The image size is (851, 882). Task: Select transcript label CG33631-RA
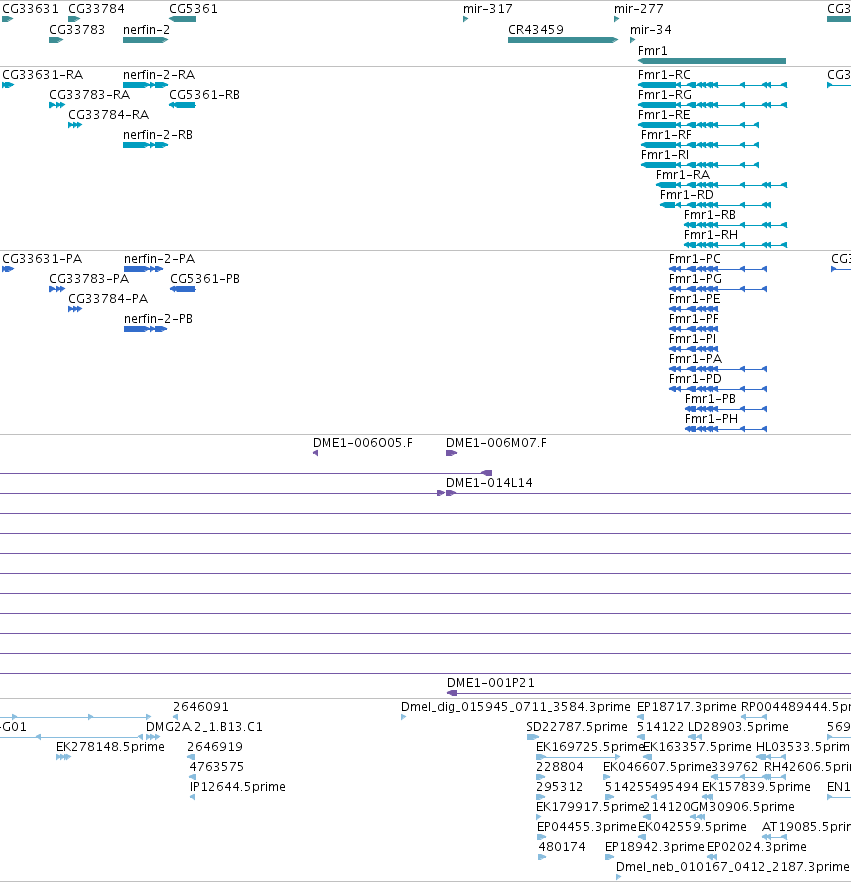click(43, 75)
